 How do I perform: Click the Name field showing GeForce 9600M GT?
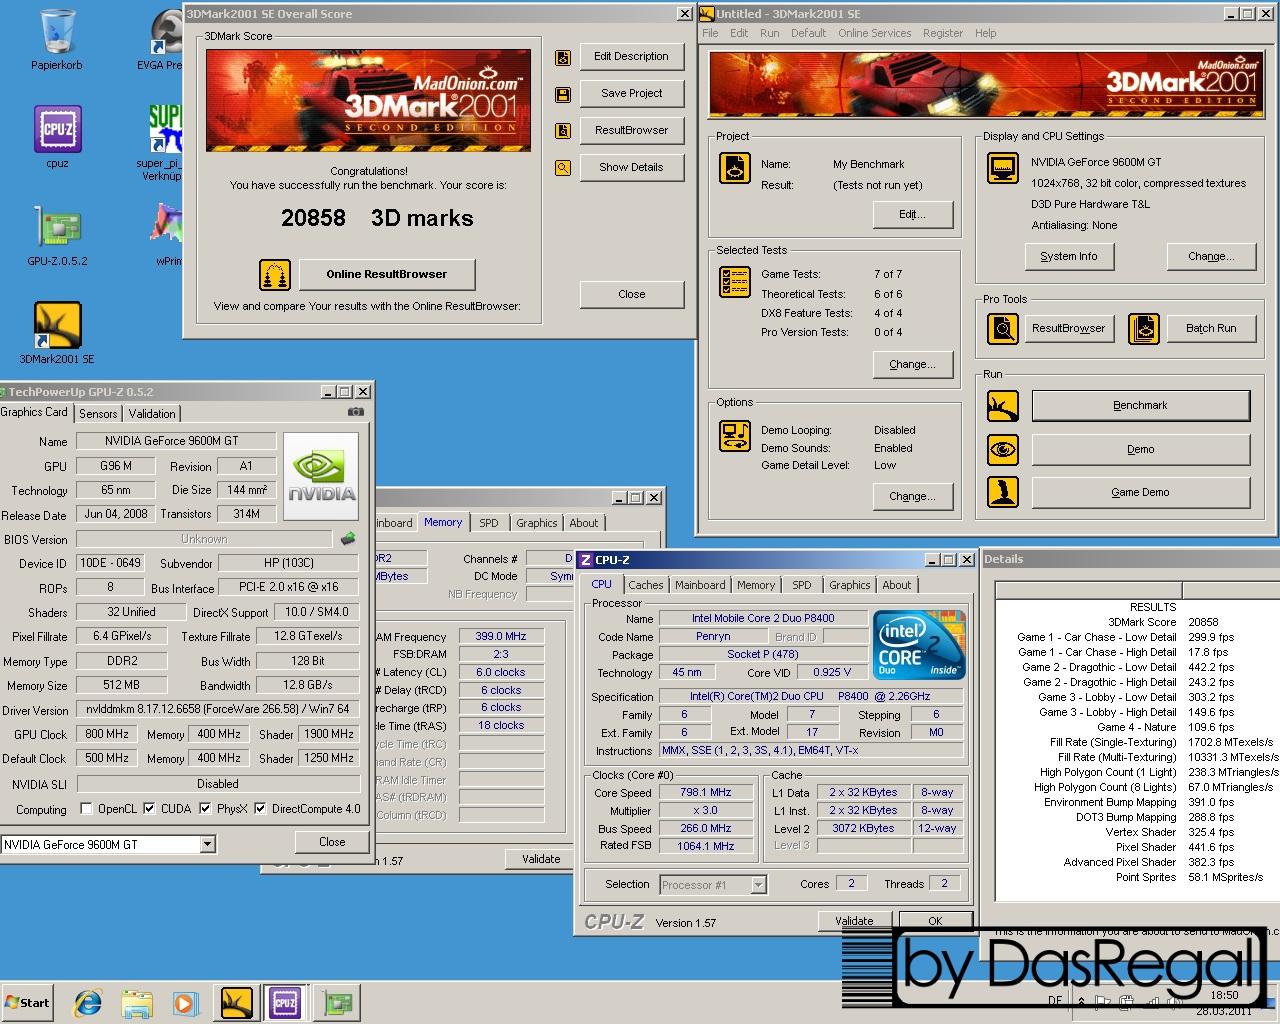[x=174, y=441]
